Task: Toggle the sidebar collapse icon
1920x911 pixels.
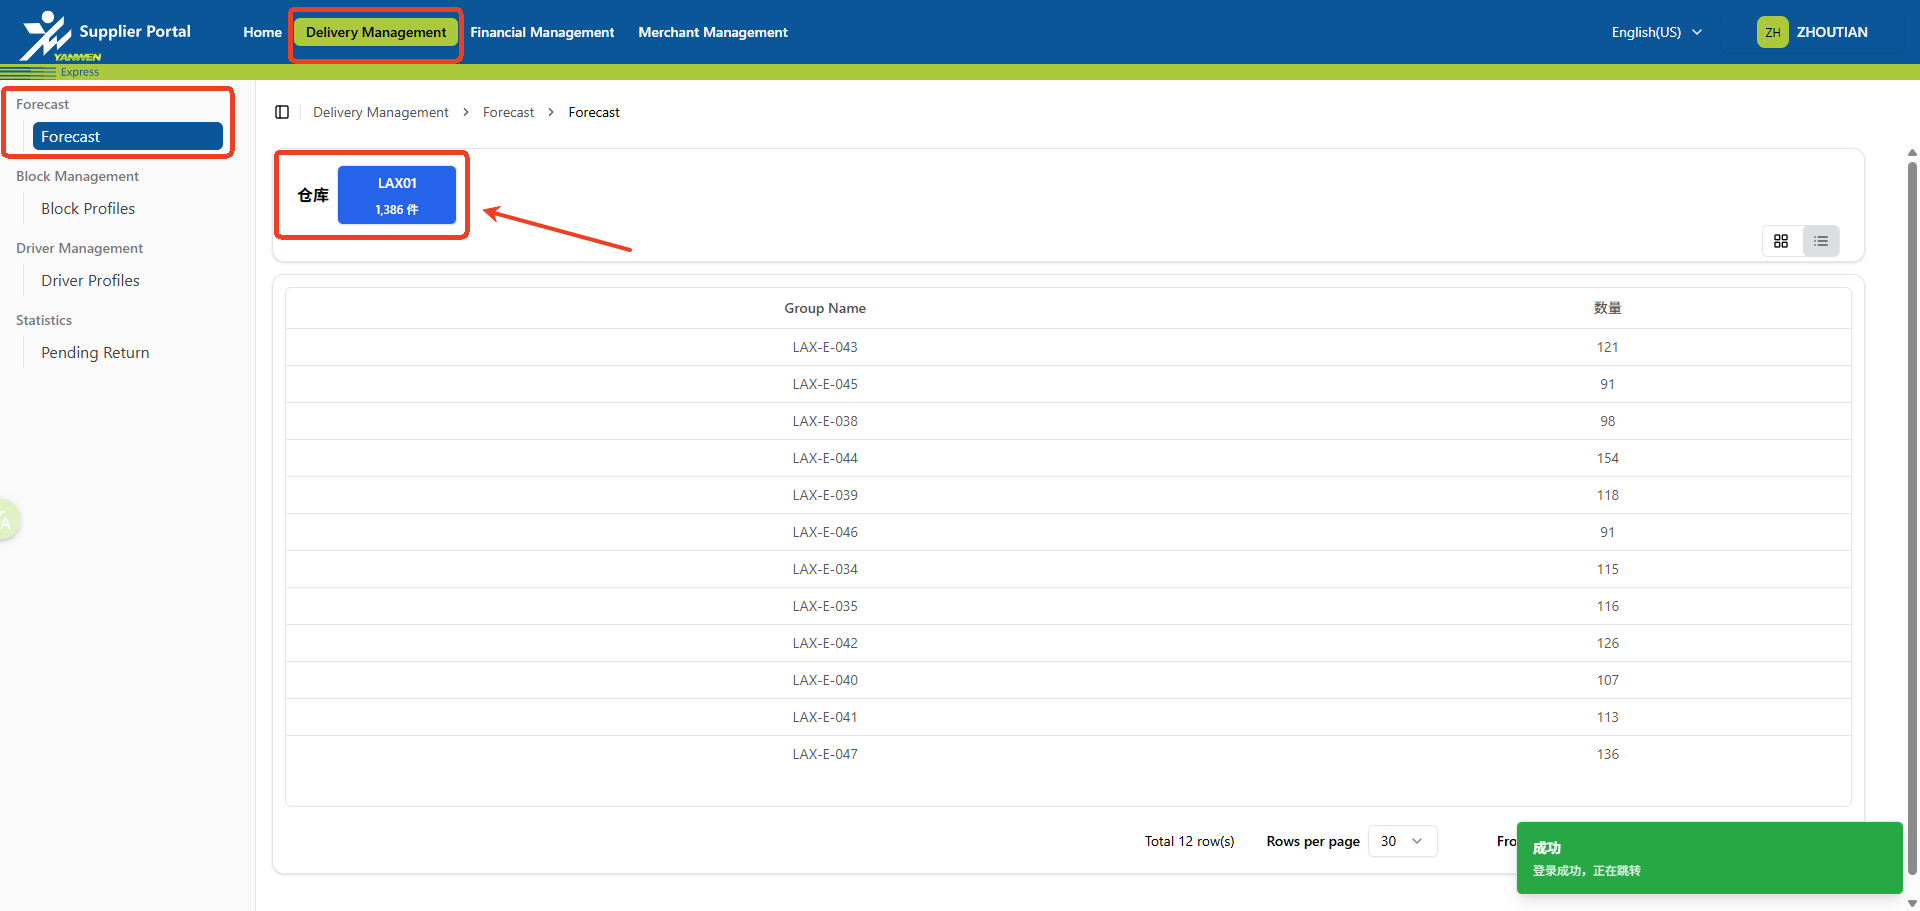Action: point(282,112)
